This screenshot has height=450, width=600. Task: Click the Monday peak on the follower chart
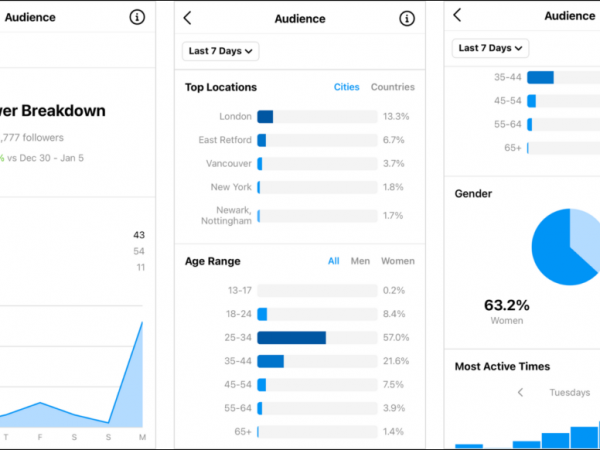click(141, 323)
